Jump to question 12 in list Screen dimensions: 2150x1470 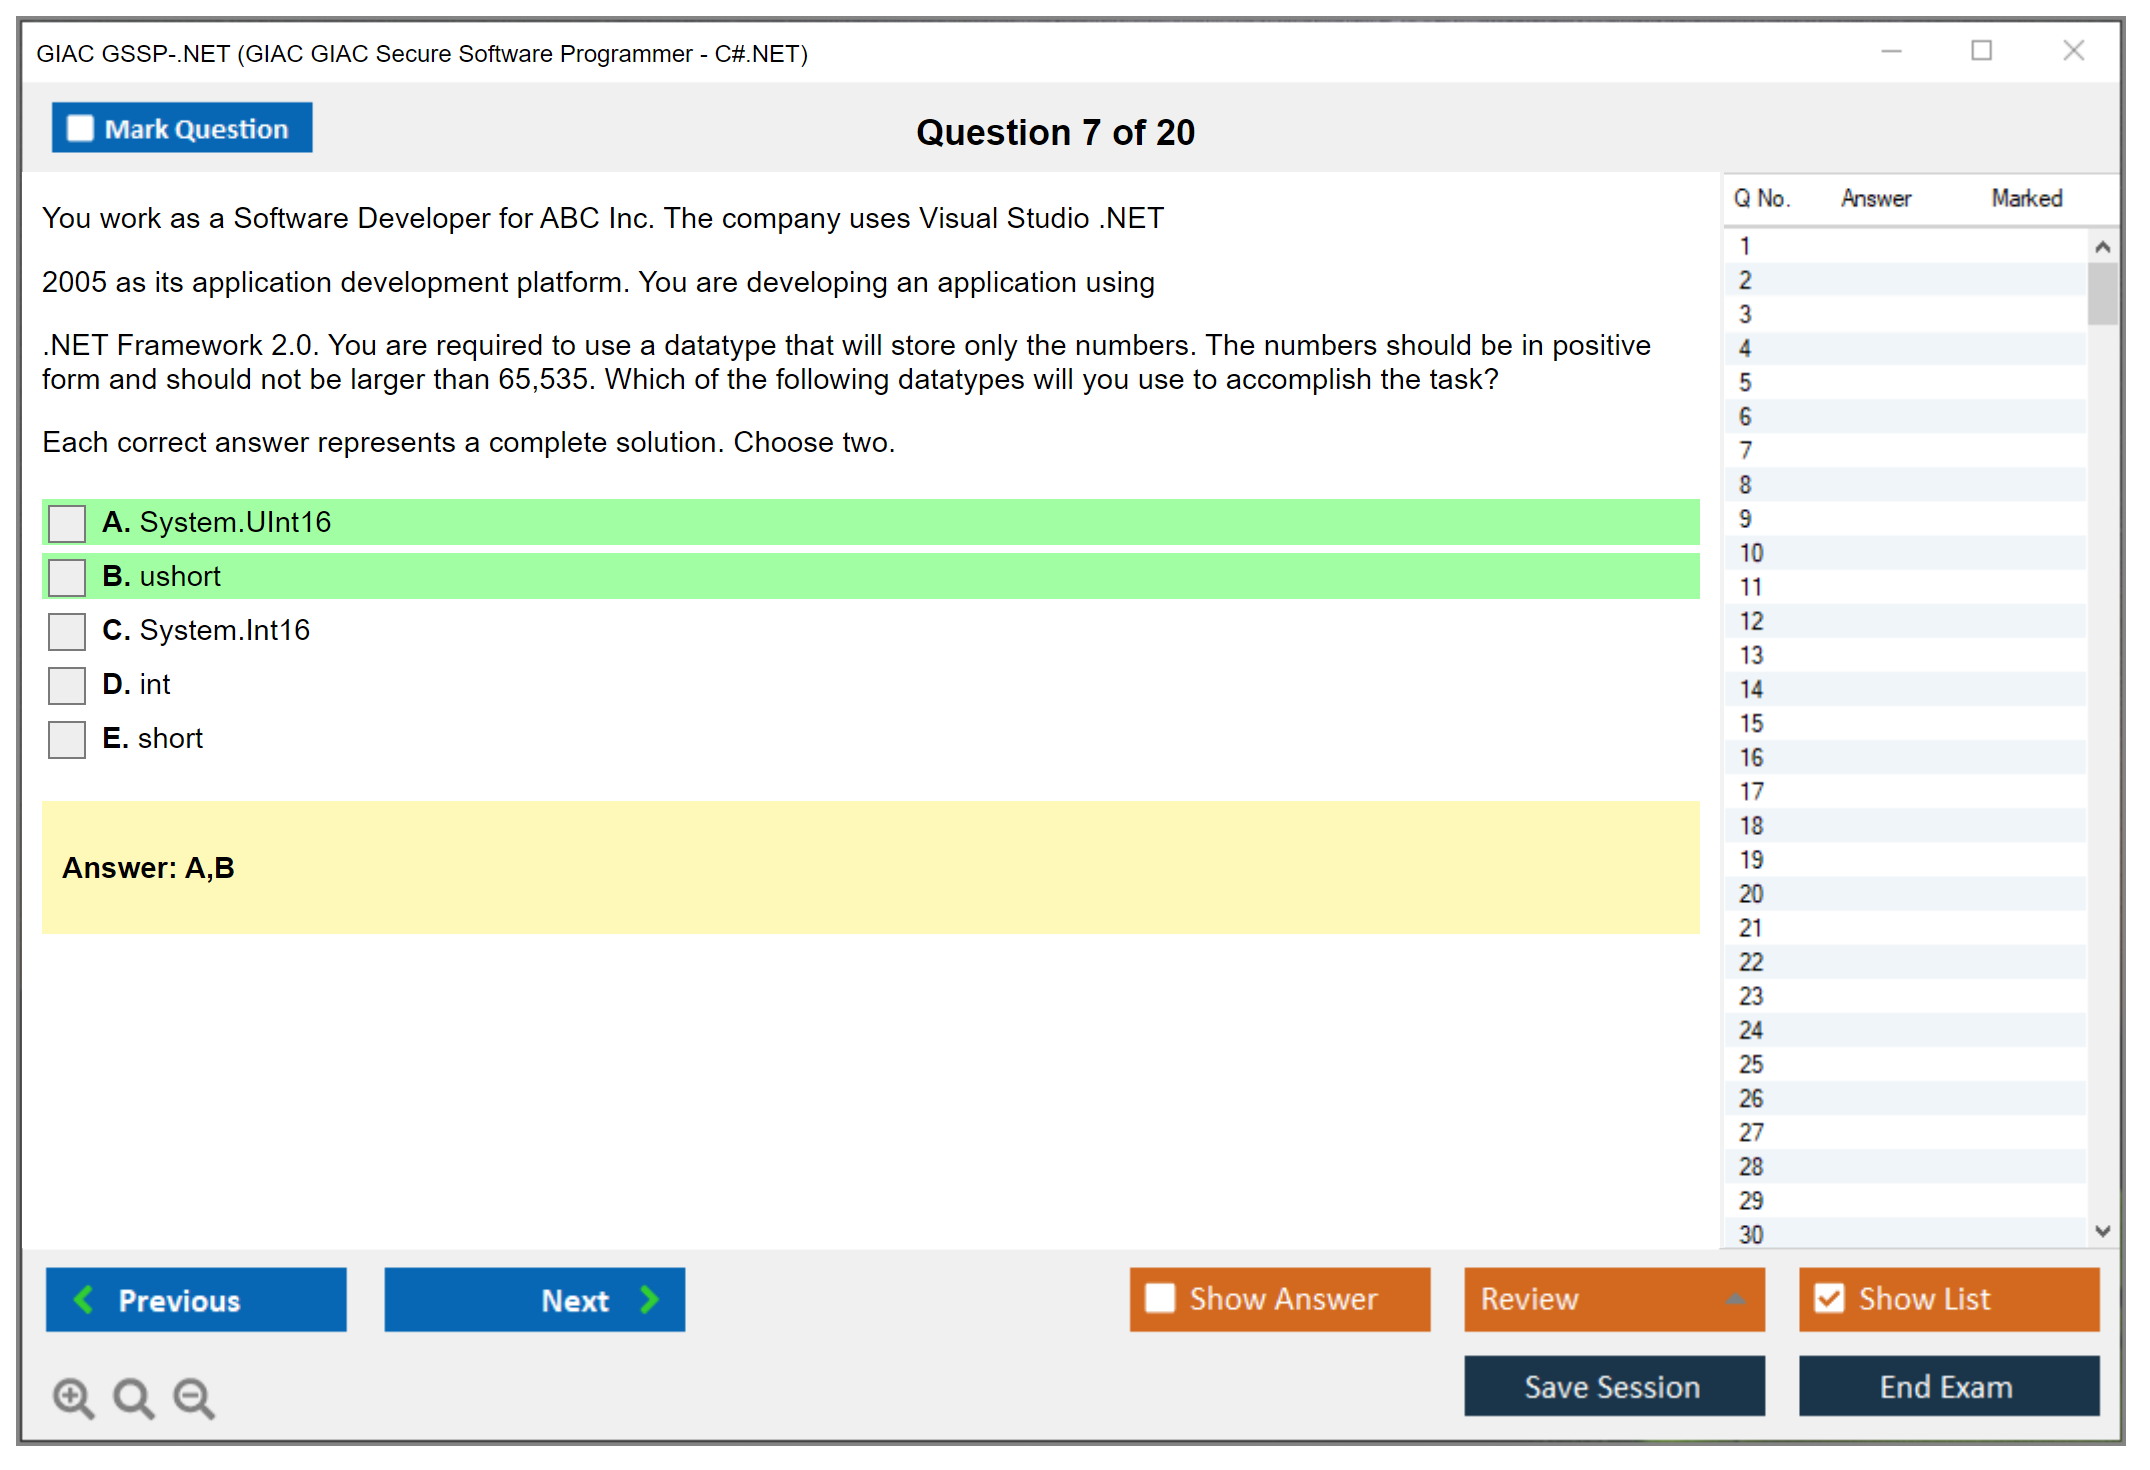1752,621
